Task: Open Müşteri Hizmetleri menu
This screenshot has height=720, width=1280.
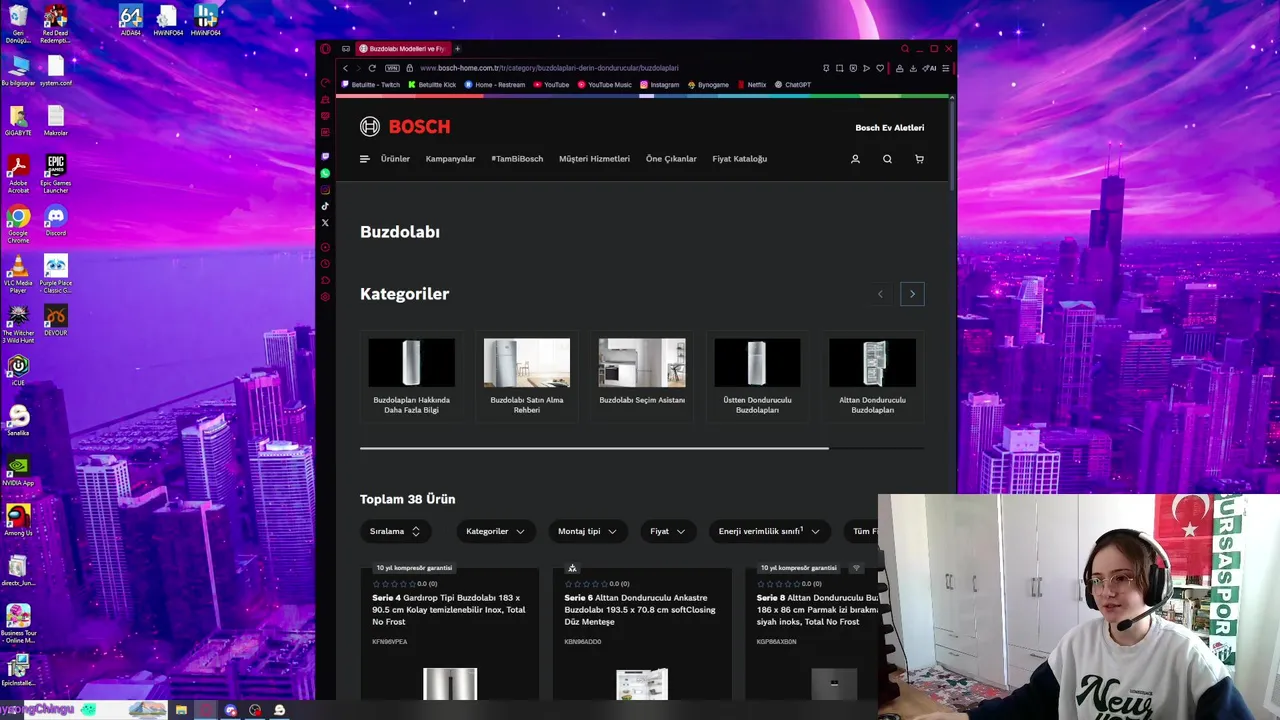Action: coord(594,159)
